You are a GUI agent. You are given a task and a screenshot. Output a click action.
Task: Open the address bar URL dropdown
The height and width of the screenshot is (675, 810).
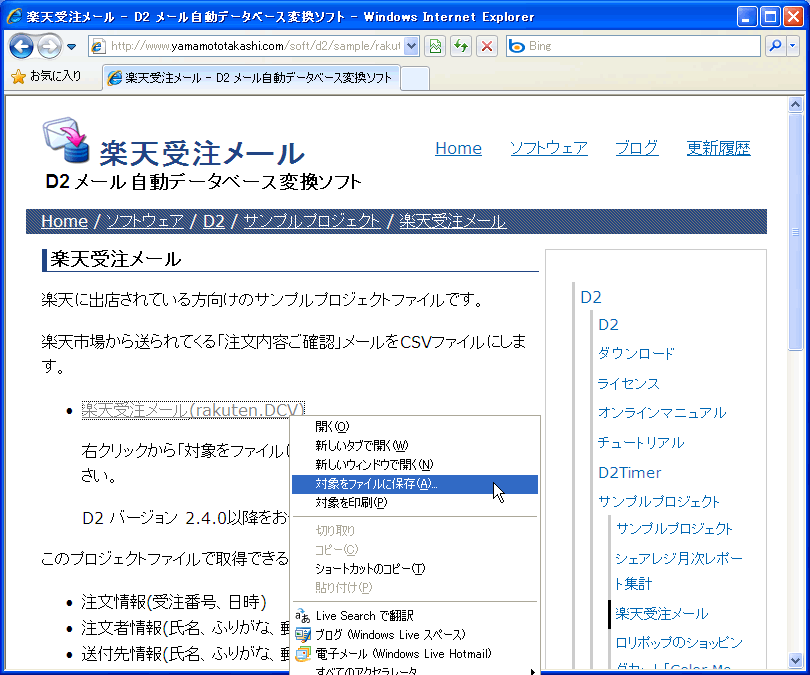pos(412,46)
